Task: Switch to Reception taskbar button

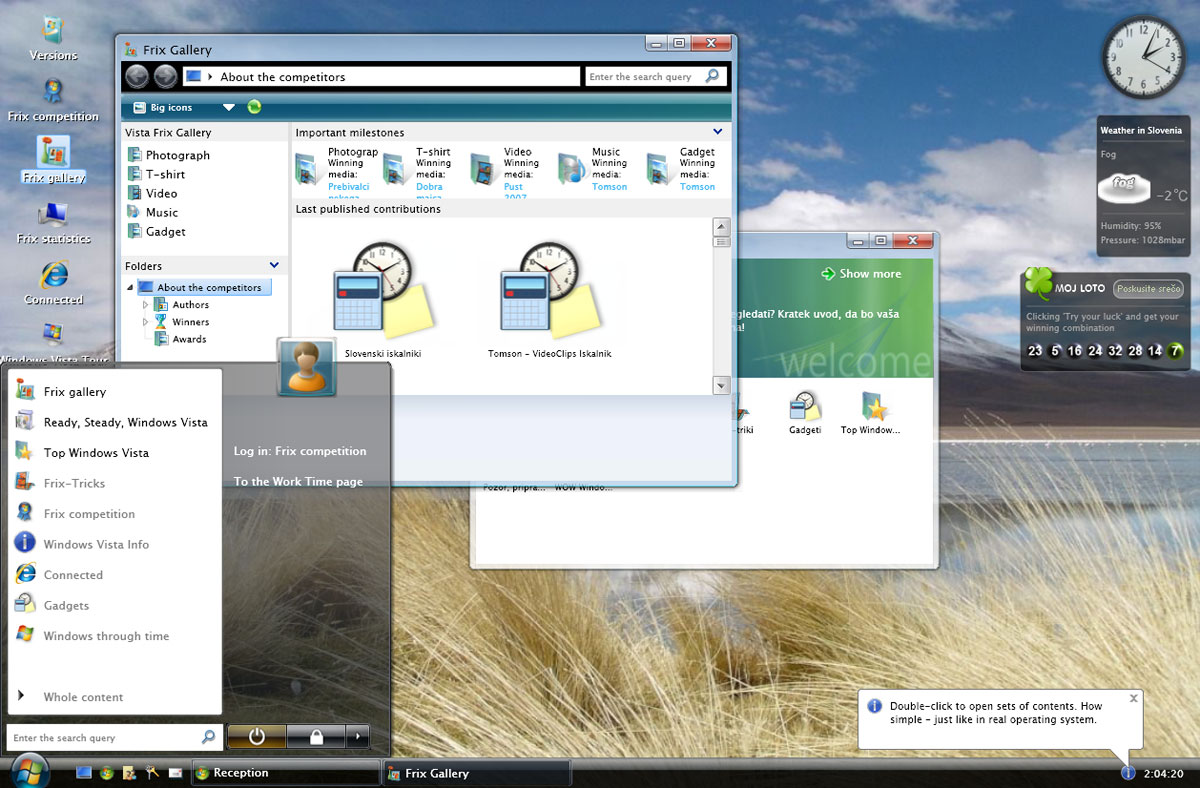Action: pyautogui.click(x=285, y=773)
